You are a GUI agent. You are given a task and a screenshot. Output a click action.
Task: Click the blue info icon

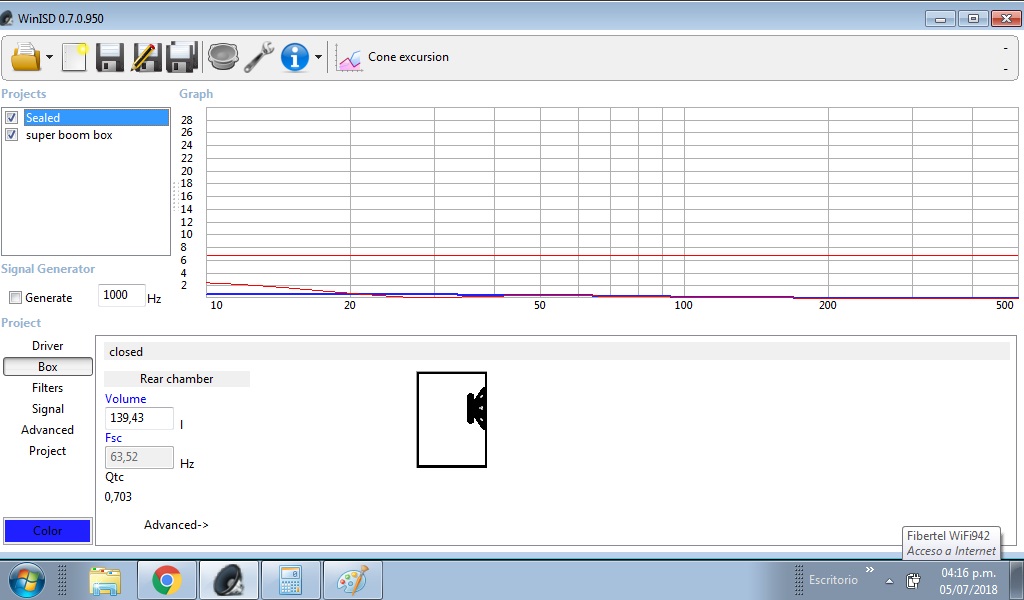pos(295,57)
